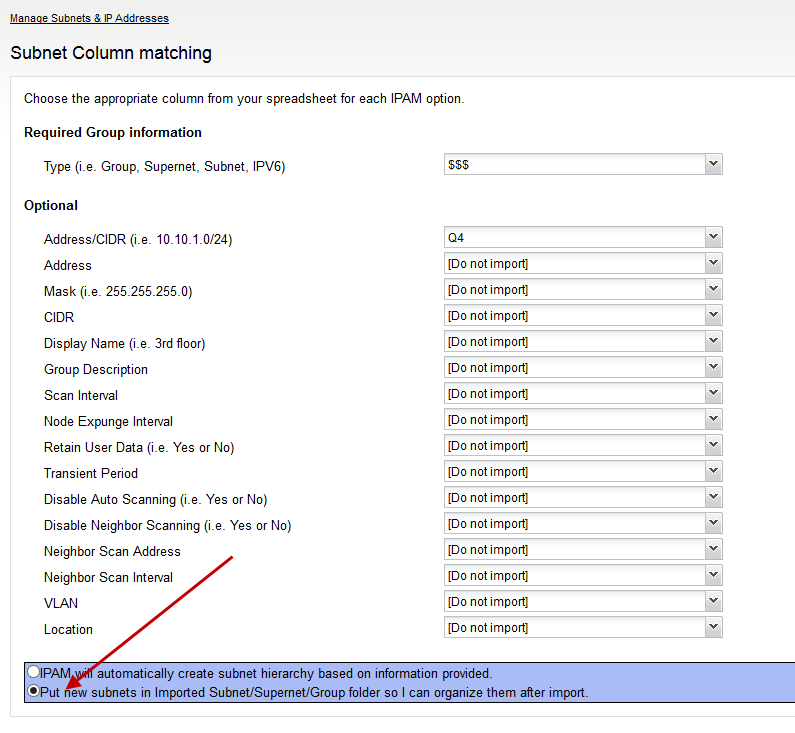Click the Location label text
The width and height of the screenshot is (795, 733).
pos(68,630)
